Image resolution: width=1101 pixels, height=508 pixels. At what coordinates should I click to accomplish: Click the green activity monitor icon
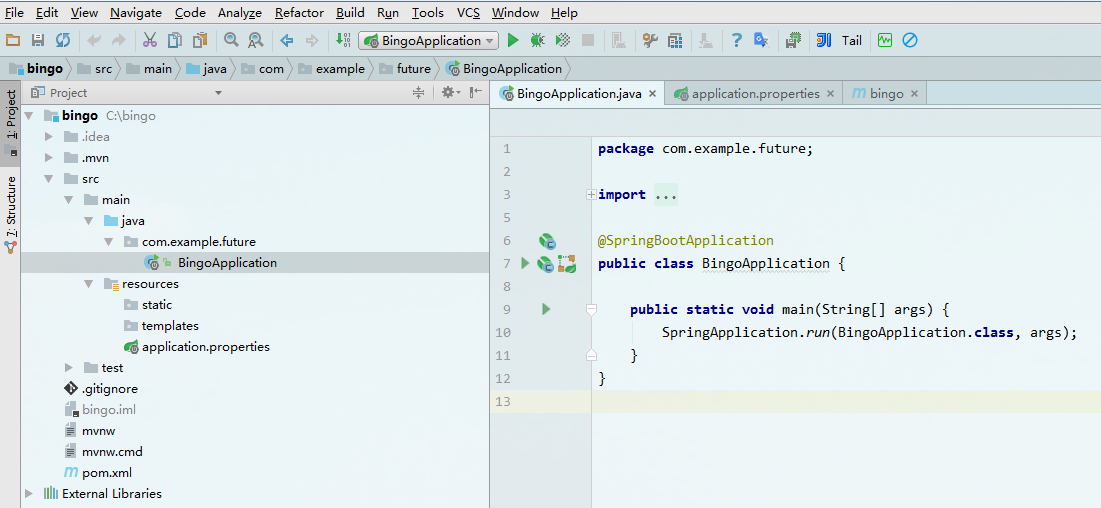point(884,41)
